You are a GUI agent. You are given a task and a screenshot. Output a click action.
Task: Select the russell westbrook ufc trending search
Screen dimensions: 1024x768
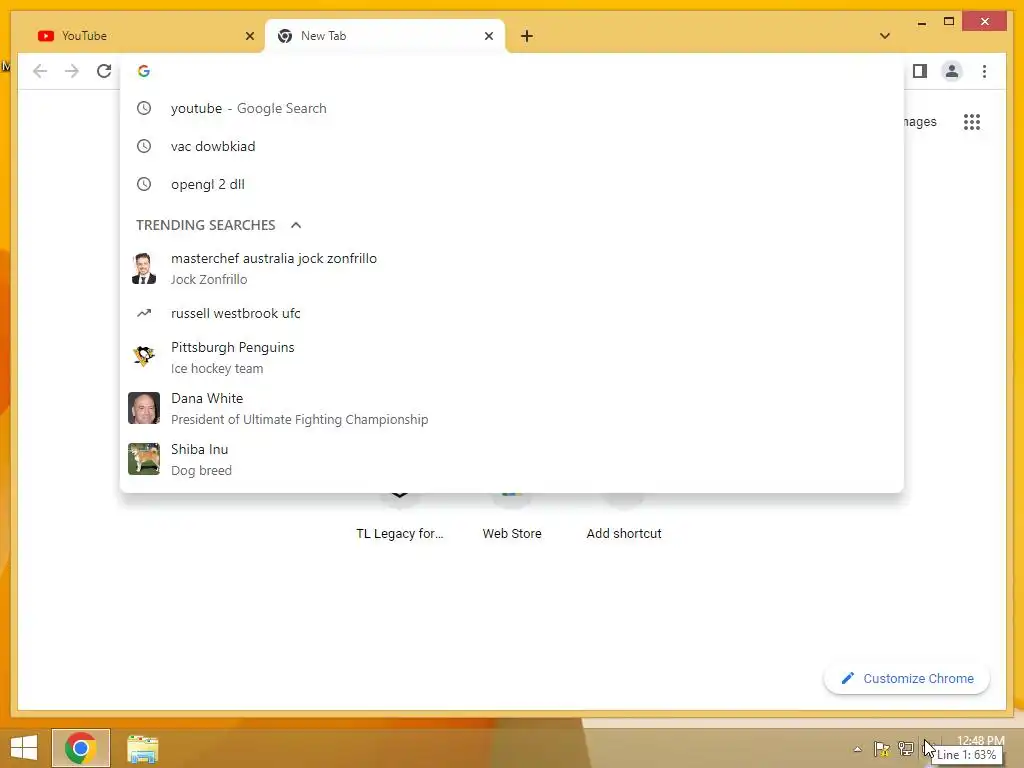[512, 313]
